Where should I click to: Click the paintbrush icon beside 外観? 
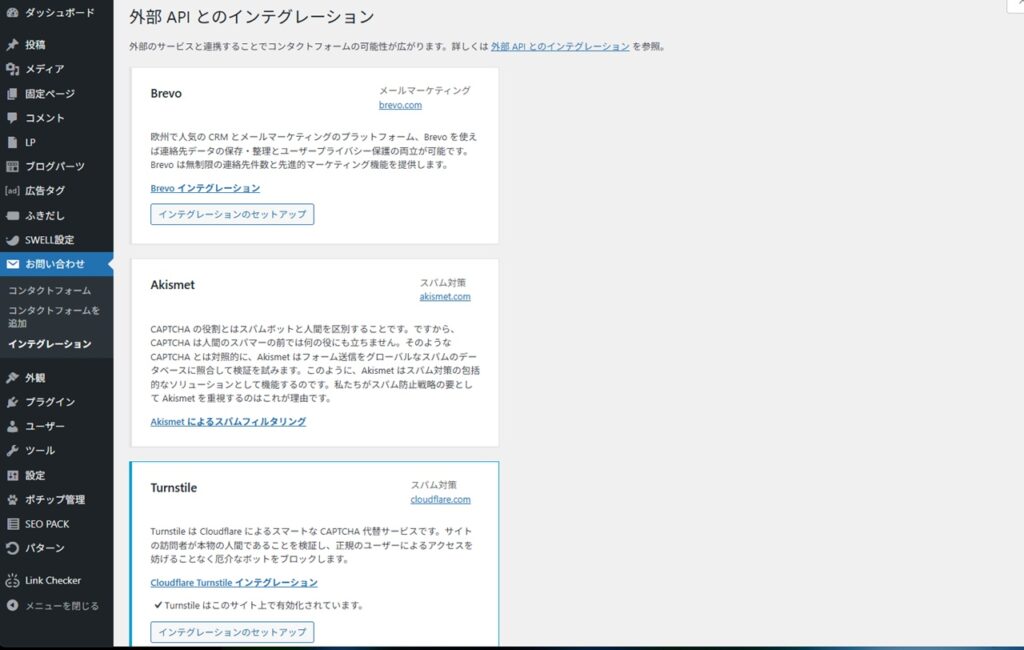[x=12, y=378]
